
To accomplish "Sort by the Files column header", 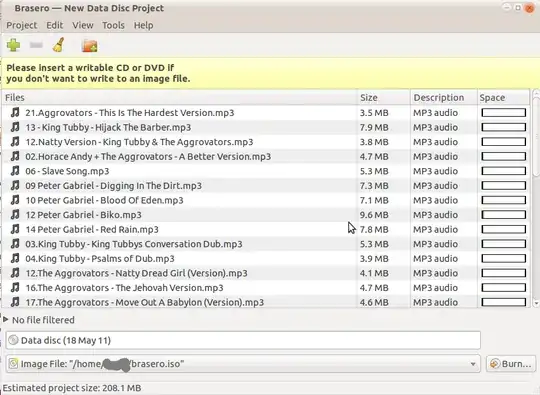I will coord(179,97).
